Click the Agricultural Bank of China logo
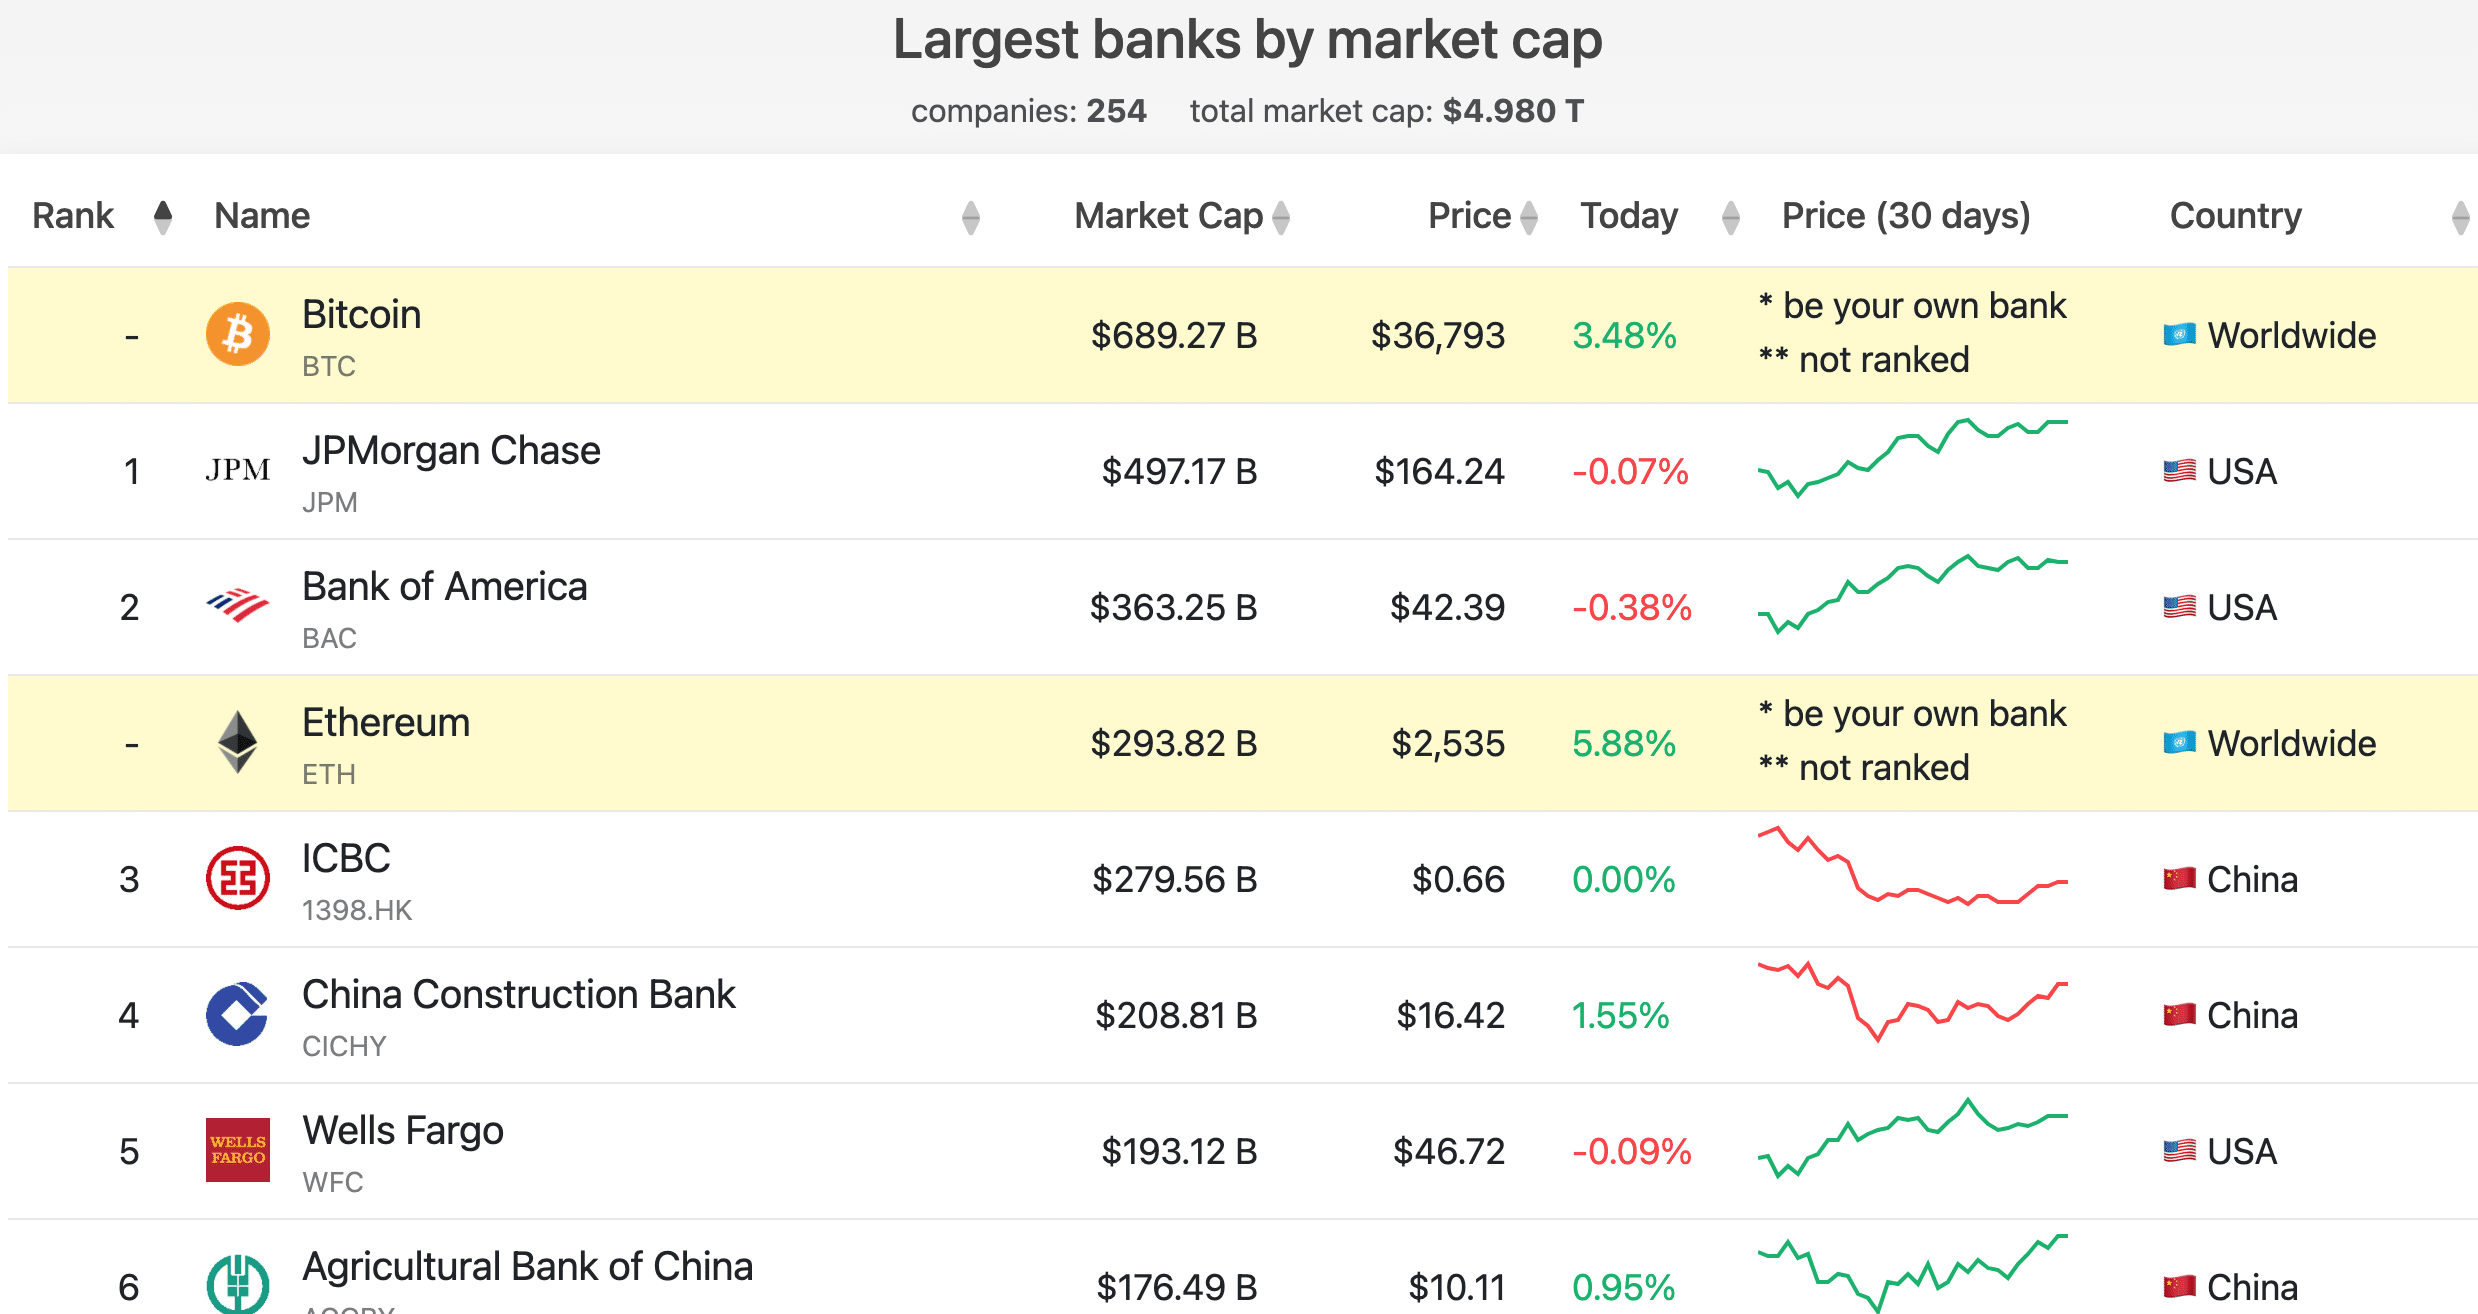 (x=237, y=1284)
